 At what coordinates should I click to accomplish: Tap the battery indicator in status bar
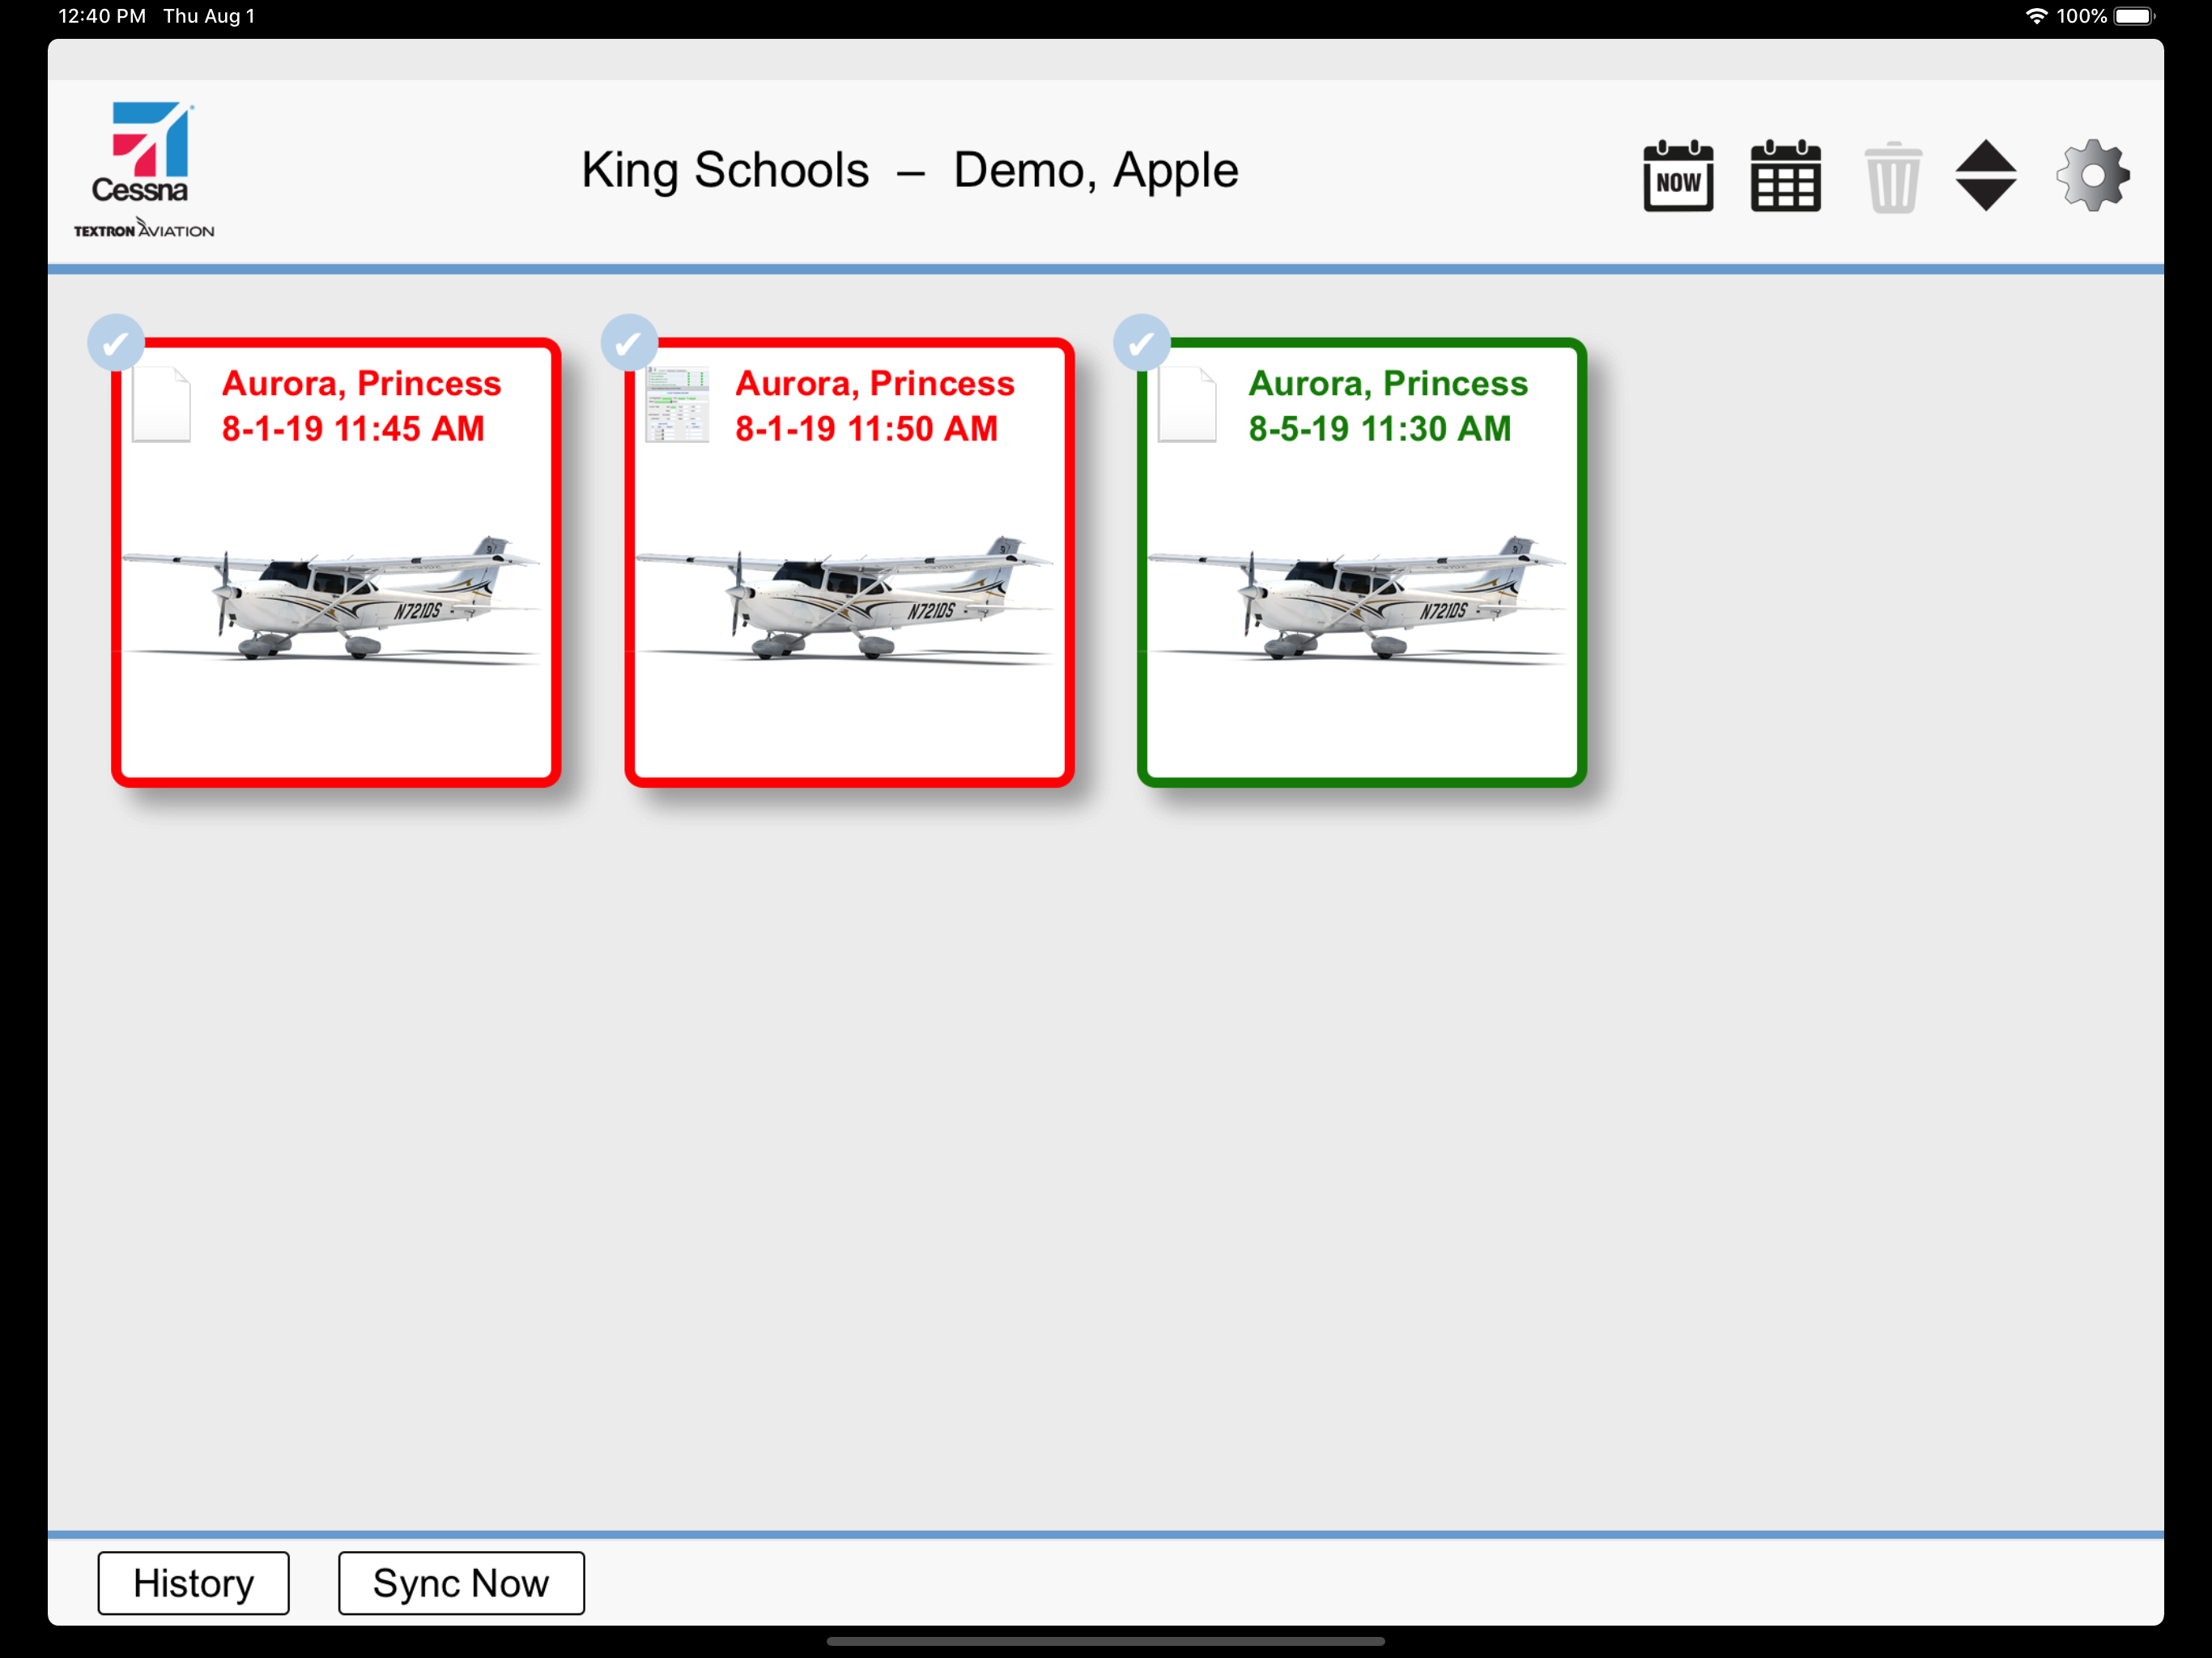tap(2134, 16)
